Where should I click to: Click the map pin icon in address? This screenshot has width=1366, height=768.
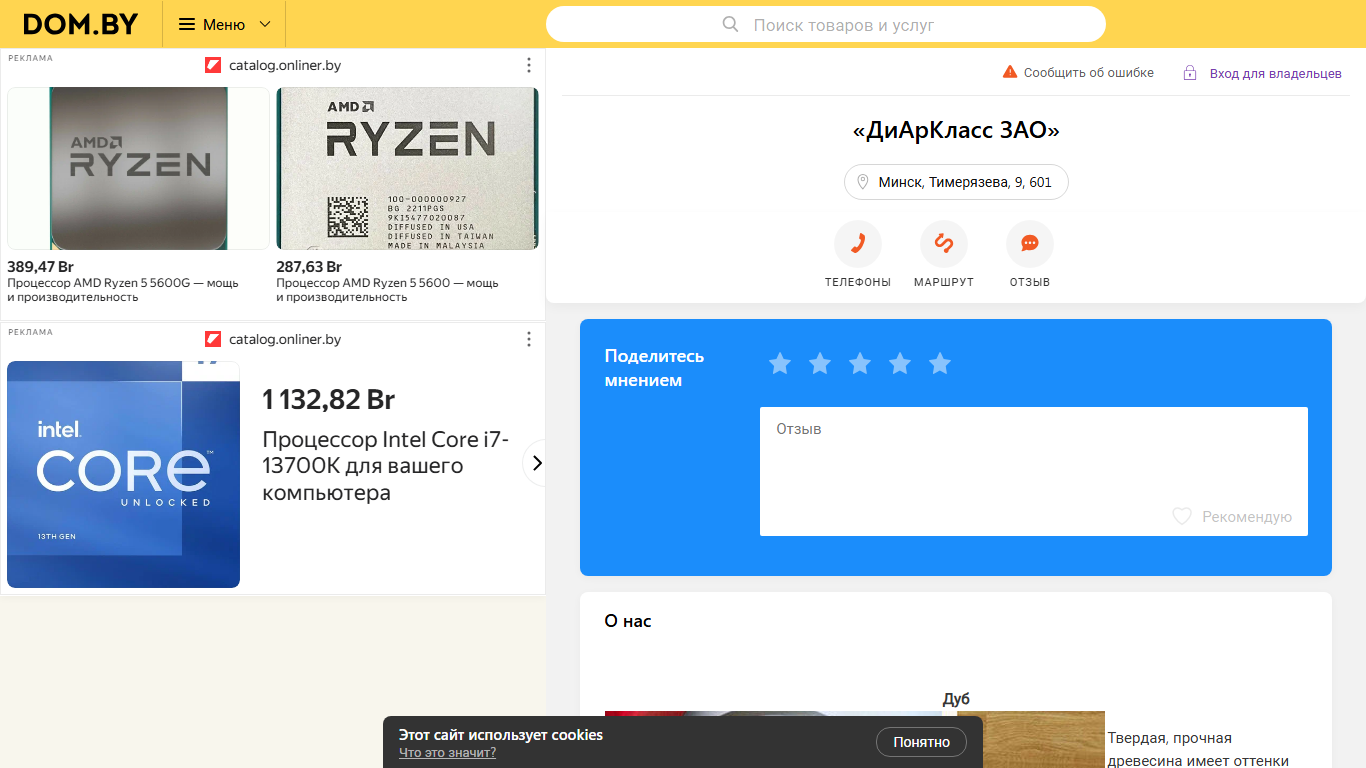point(863,182)
